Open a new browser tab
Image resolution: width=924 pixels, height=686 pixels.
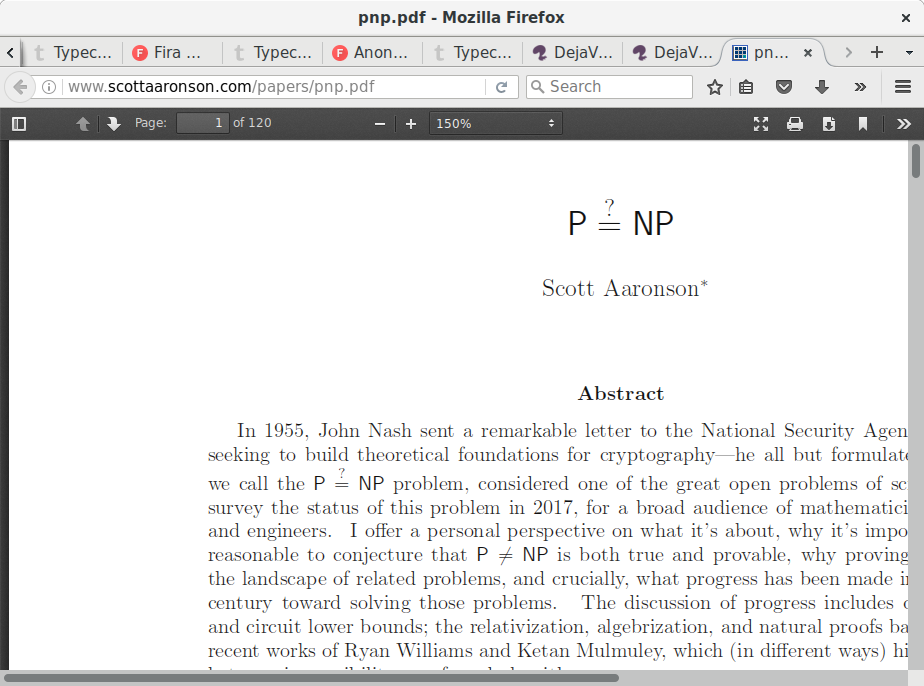[x=877, y=53]
